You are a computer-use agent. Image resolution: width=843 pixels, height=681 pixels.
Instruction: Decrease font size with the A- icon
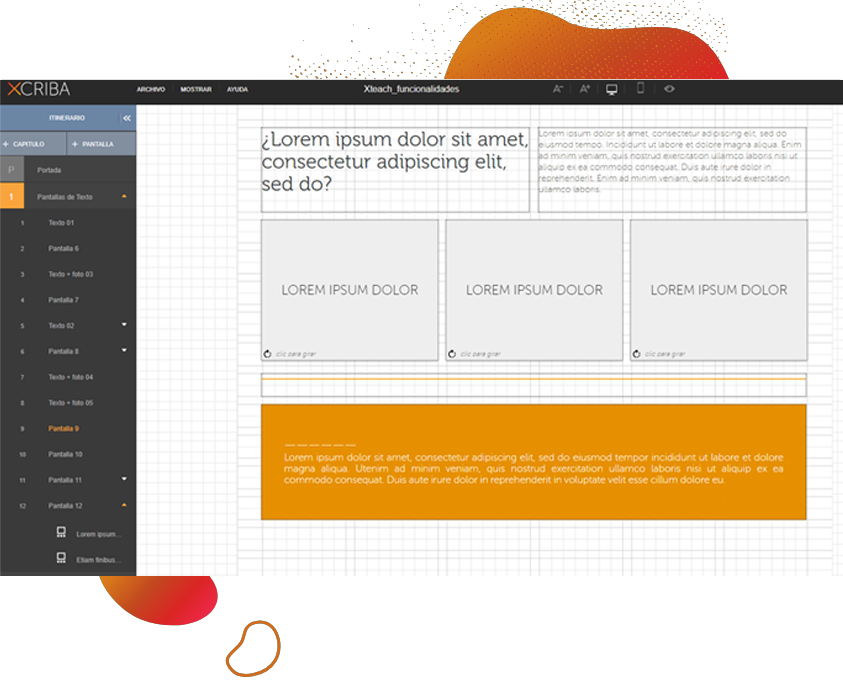(x=558, y=89)
